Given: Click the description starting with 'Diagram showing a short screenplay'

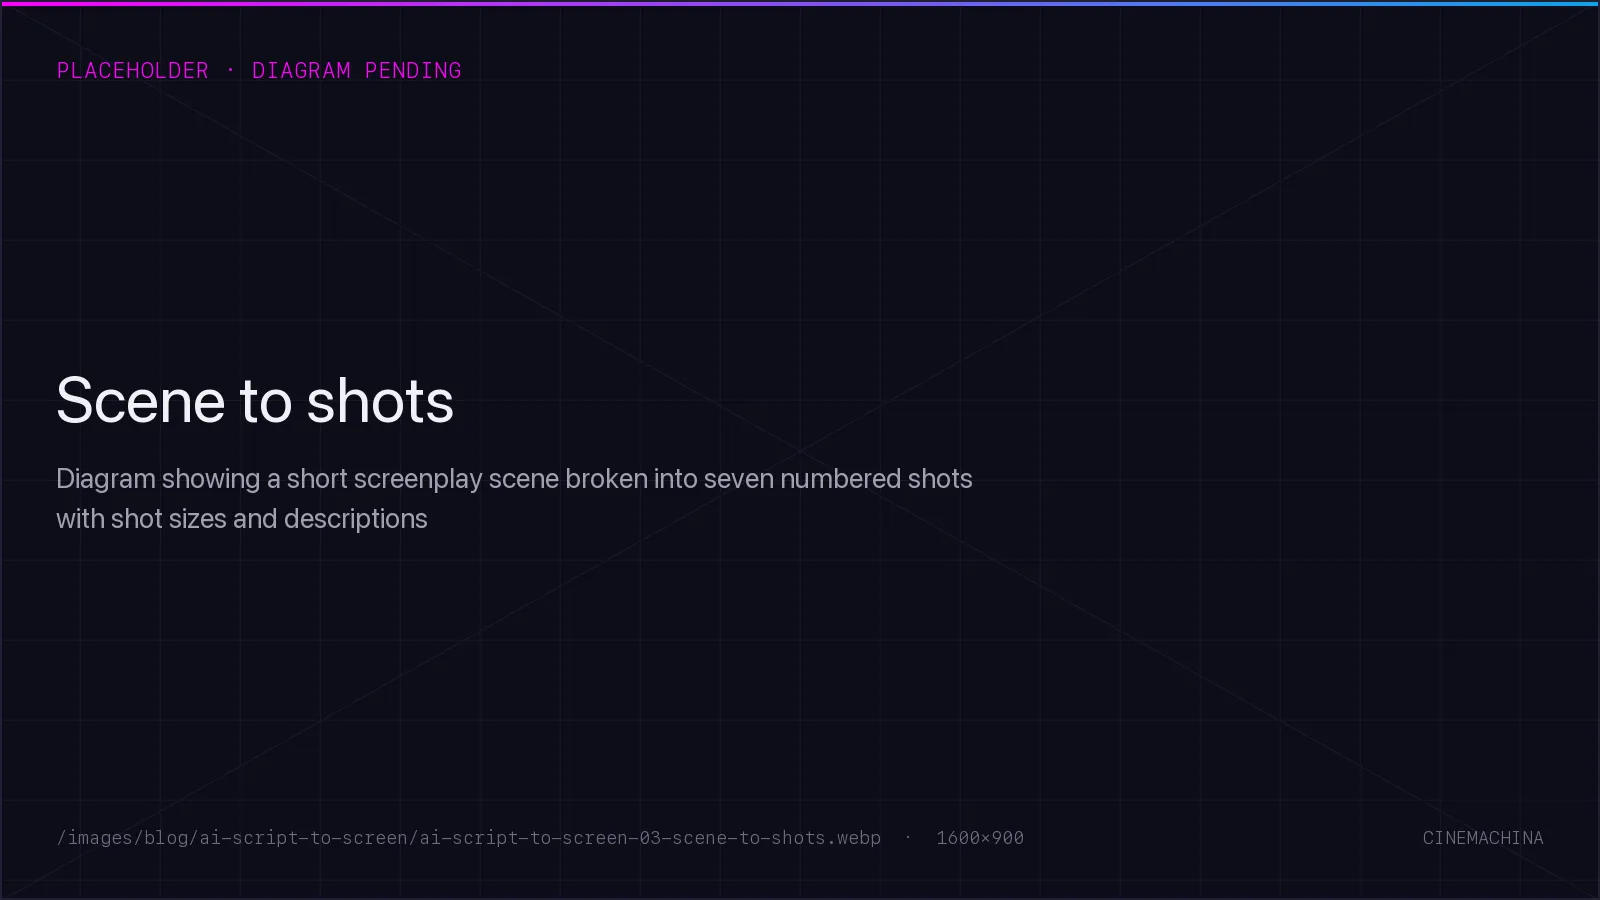Looking at the screenshot, I should click(514, 499).
